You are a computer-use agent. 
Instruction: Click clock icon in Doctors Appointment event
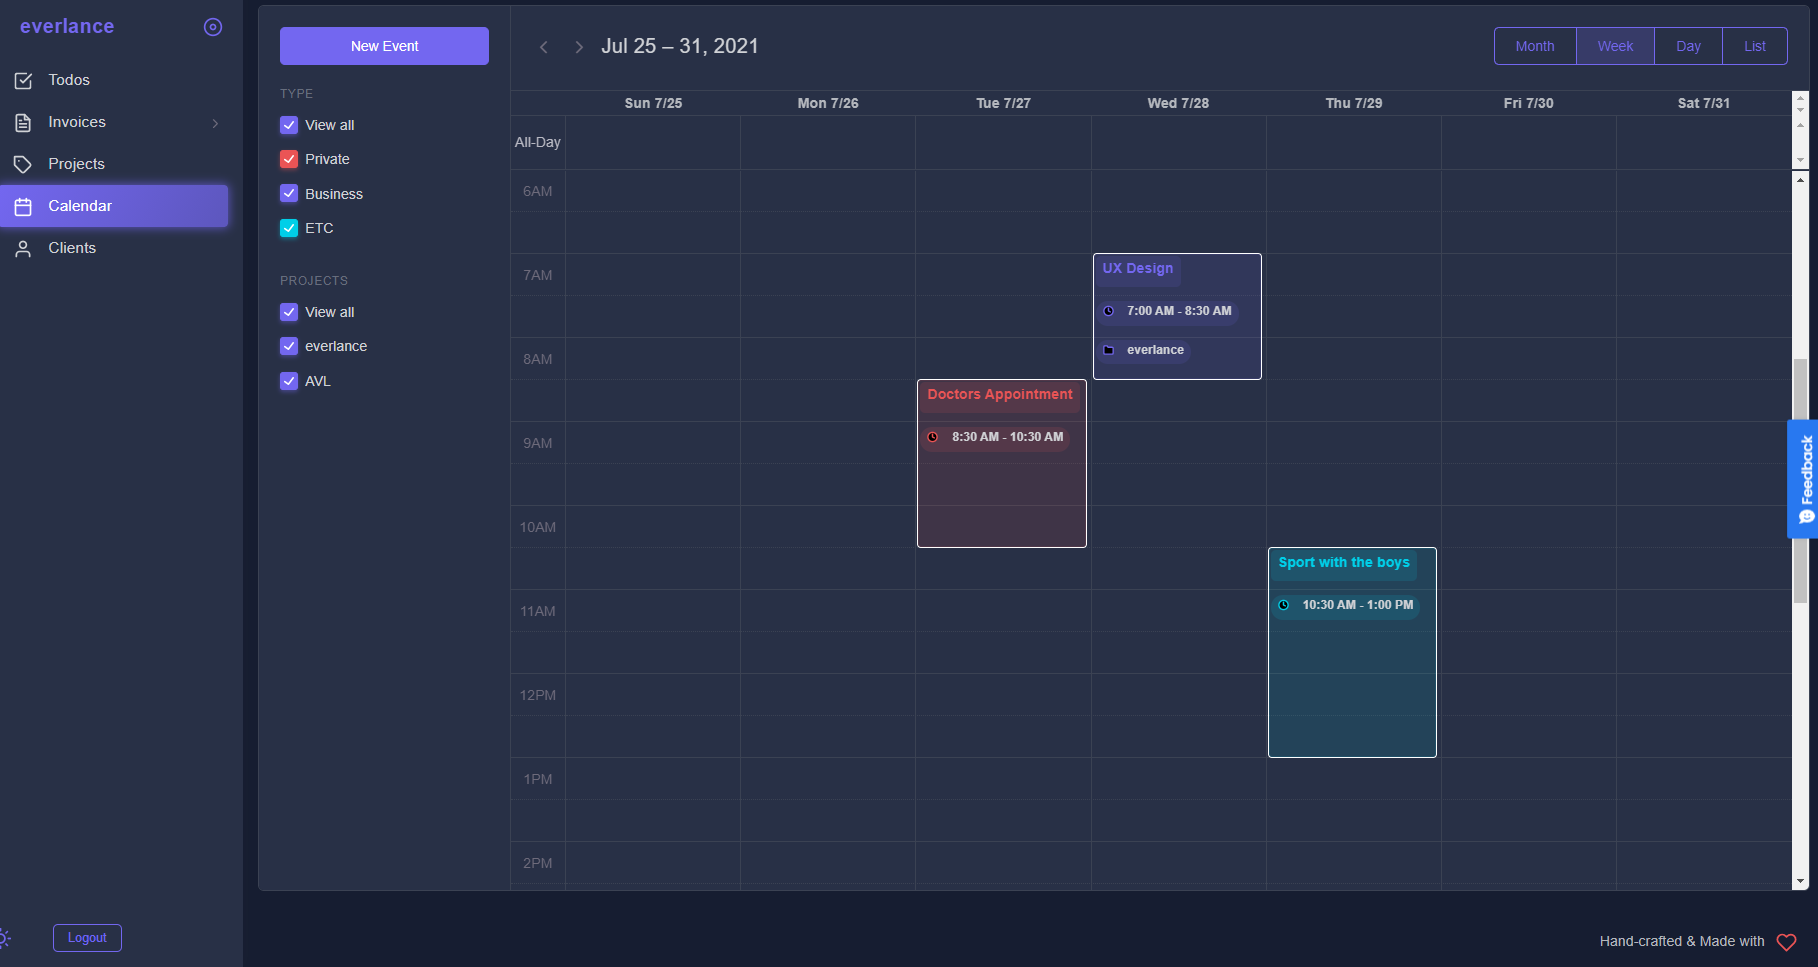point(933,437)
